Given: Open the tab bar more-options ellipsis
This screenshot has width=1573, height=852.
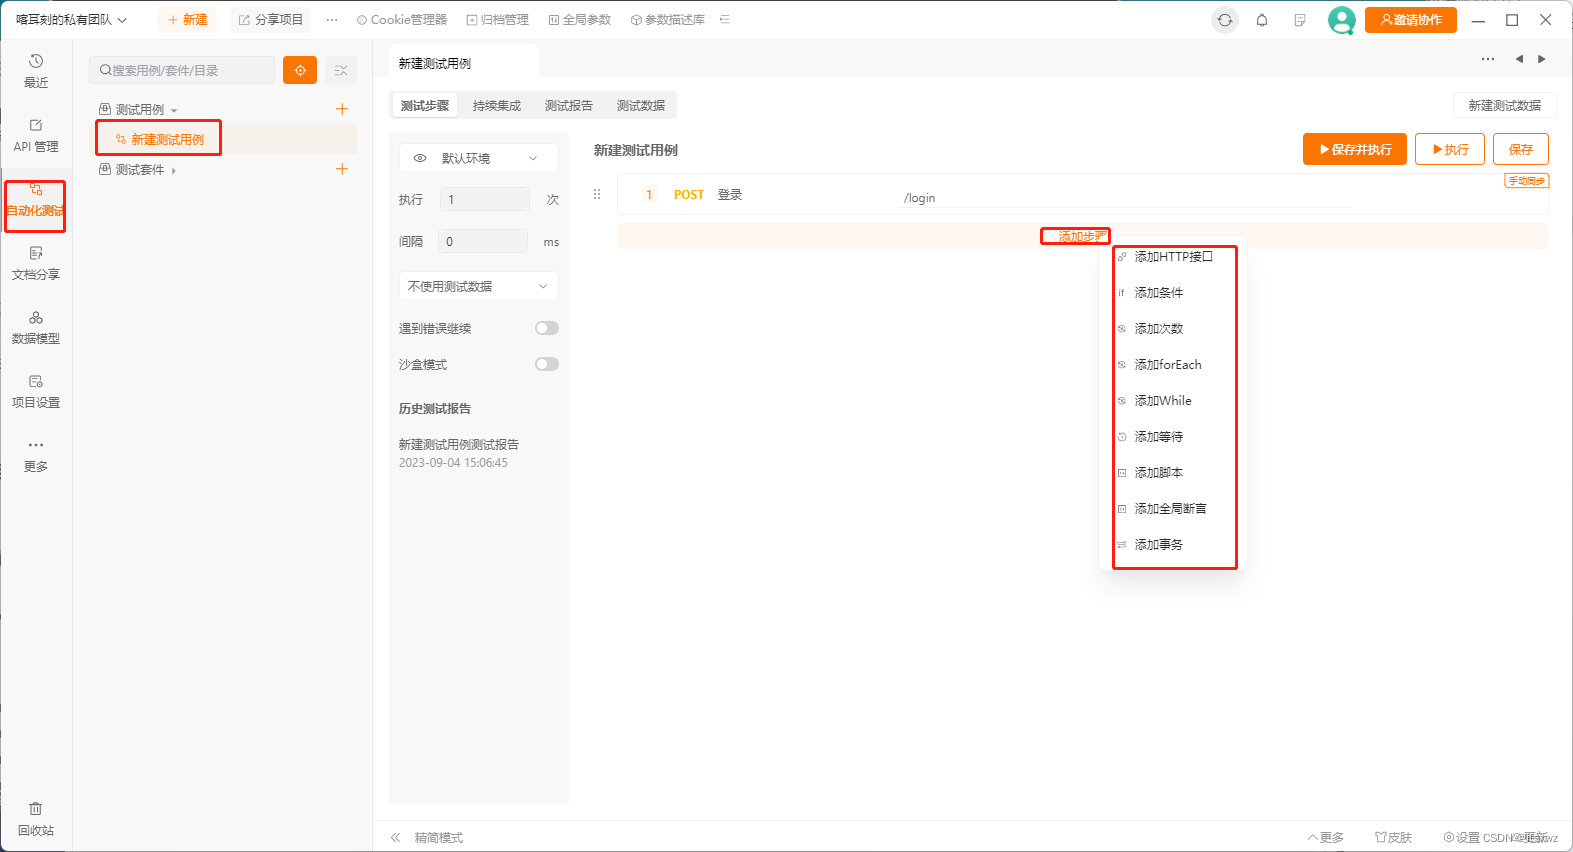Looking at the screenshot, I should point(1488,59).
